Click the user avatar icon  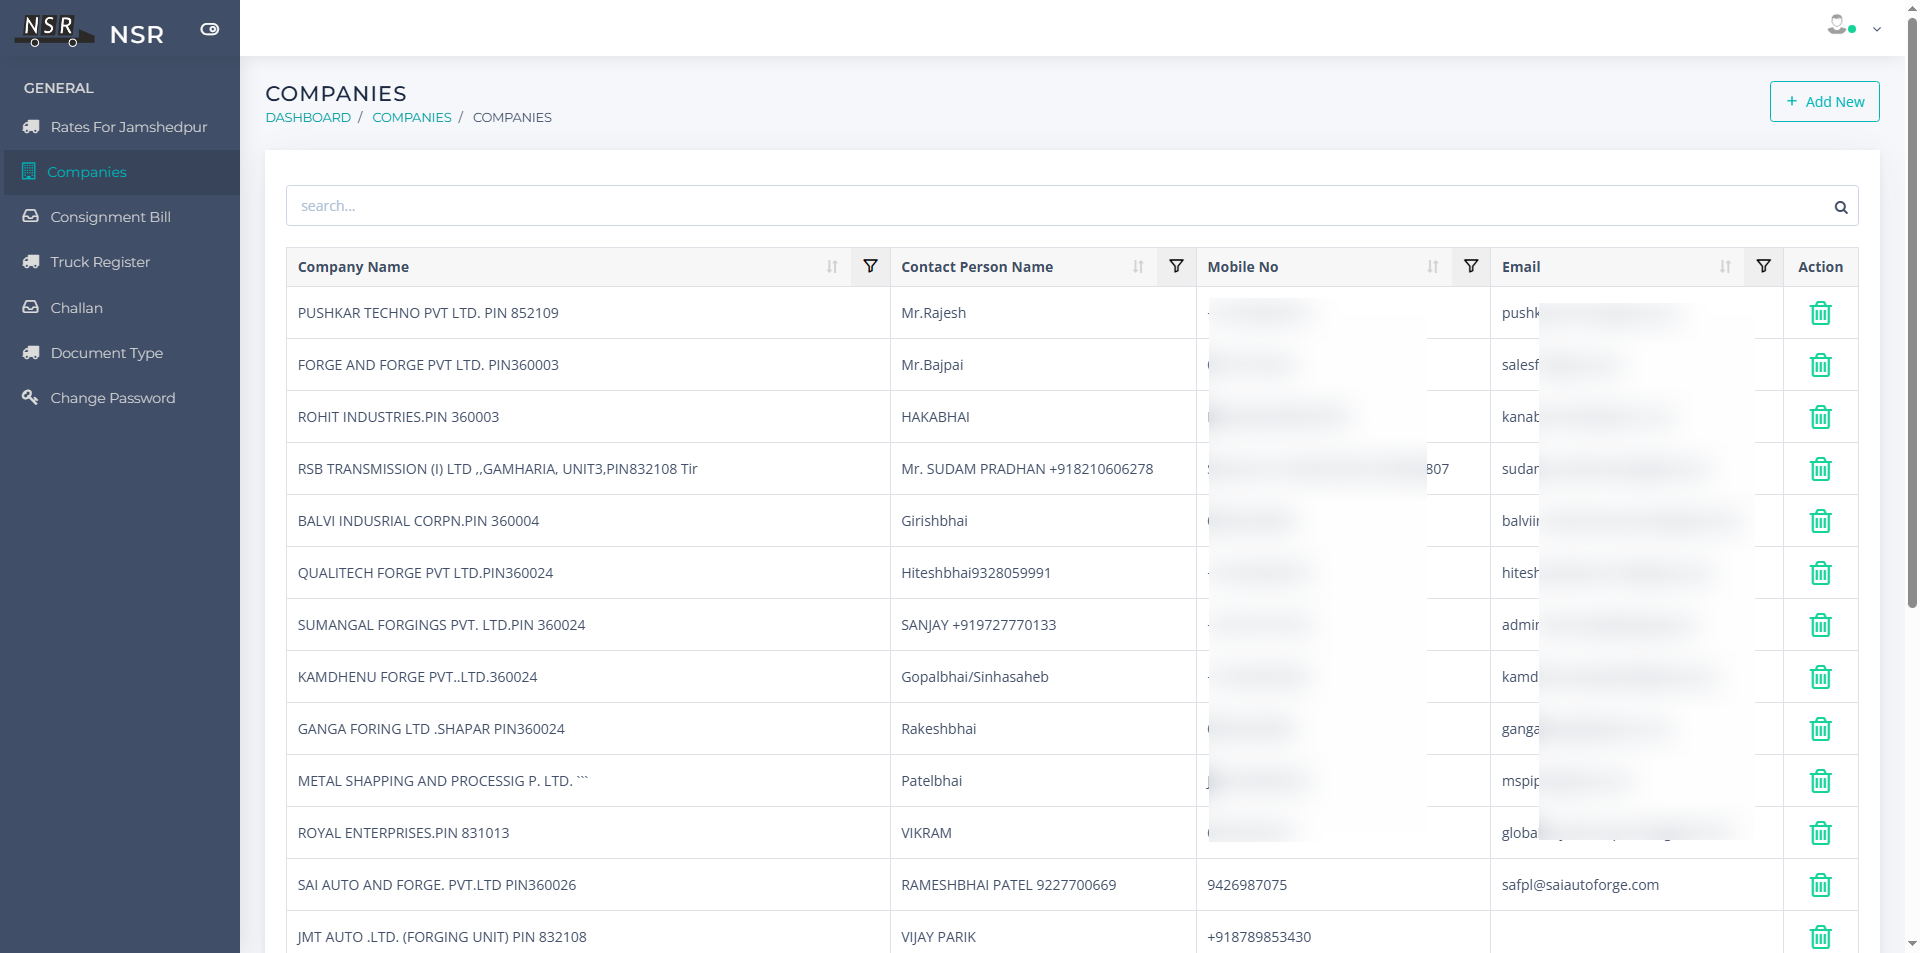coord(1837,25)
